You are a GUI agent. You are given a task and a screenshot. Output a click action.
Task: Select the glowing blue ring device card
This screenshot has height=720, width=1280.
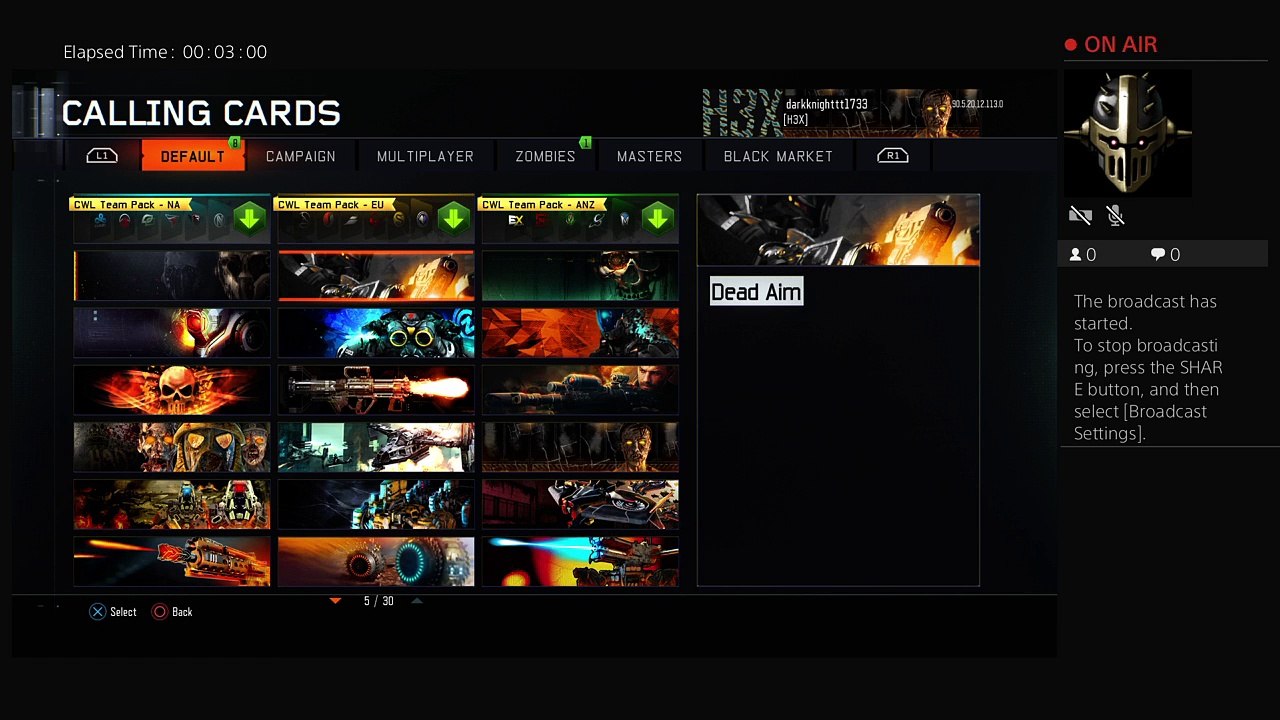[x=376, y=562]
